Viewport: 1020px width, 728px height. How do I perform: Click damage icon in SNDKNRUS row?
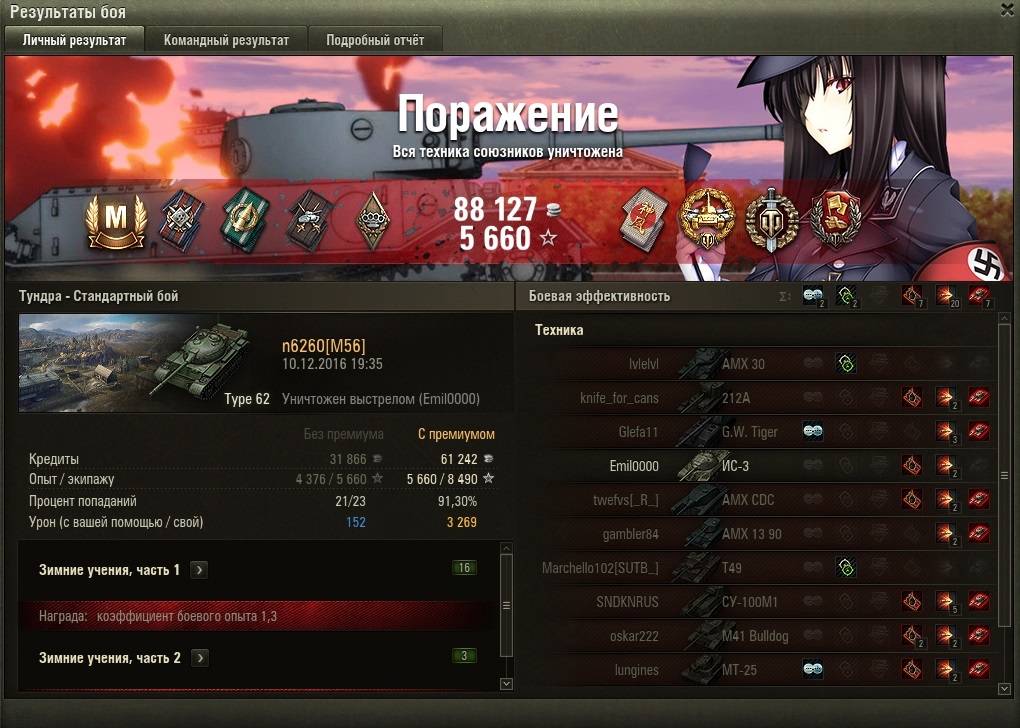(946, 601)
